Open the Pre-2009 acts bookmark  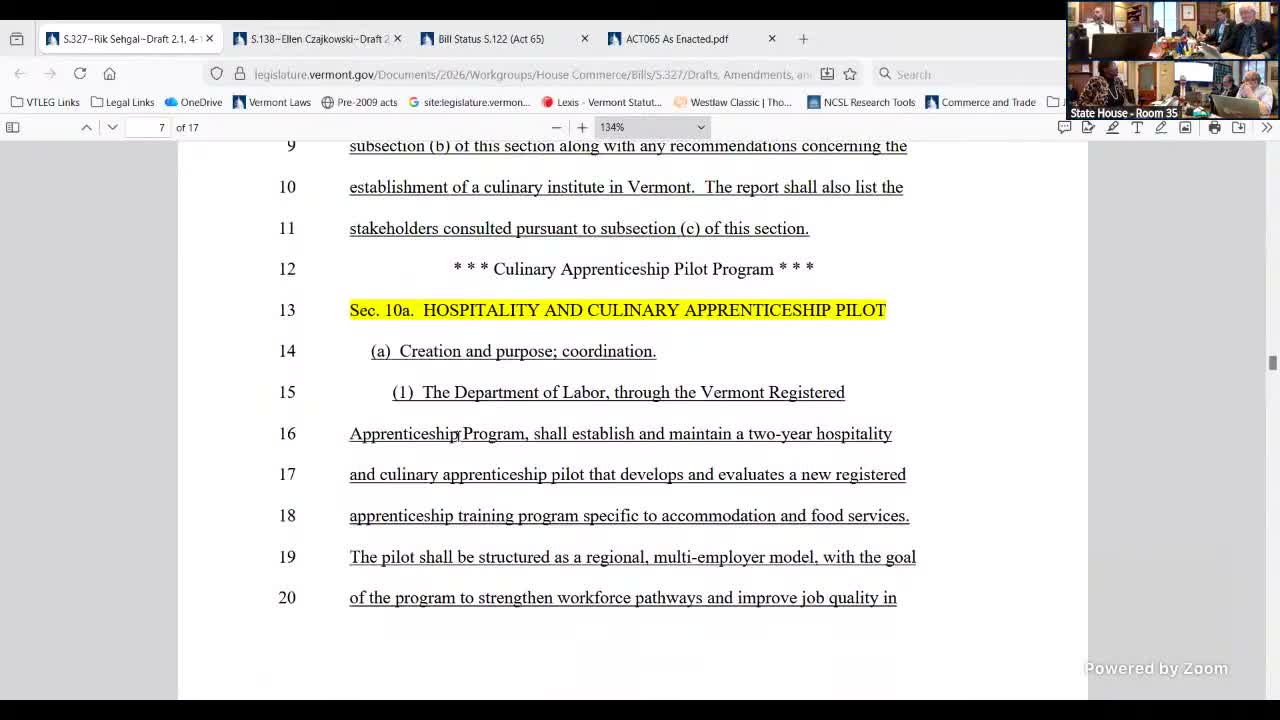coord(359,102)
